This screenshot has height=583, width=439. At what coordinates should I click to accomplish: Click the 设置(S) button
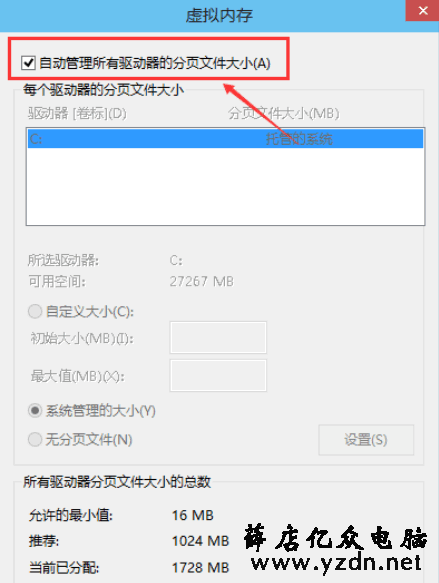pos(366,440)
